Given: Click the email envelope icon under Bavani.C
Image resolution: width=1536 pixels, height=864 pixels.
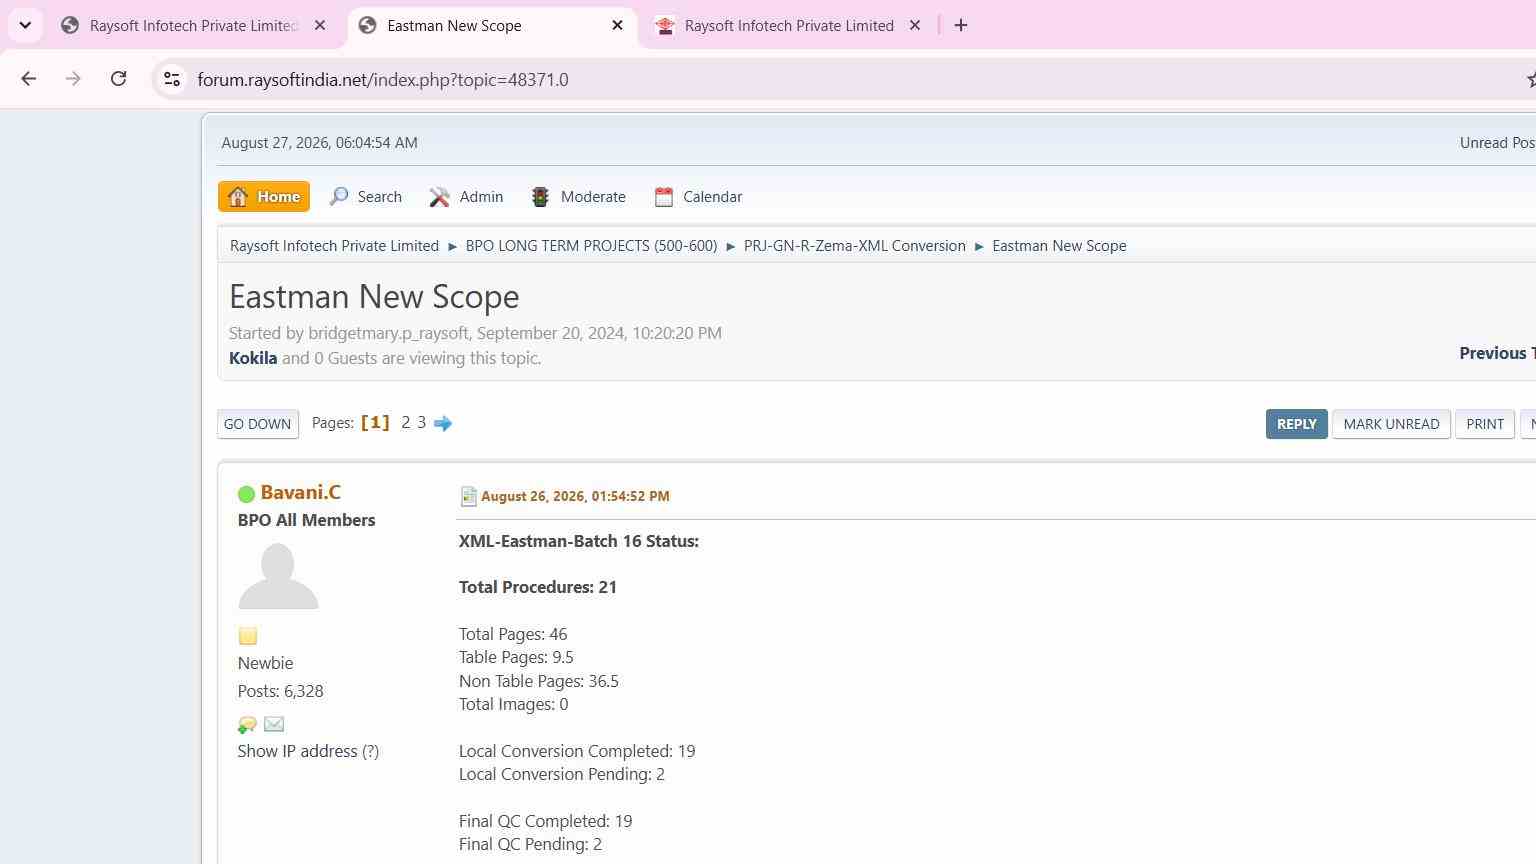Looking at the screenshot, I should (274, 724).
